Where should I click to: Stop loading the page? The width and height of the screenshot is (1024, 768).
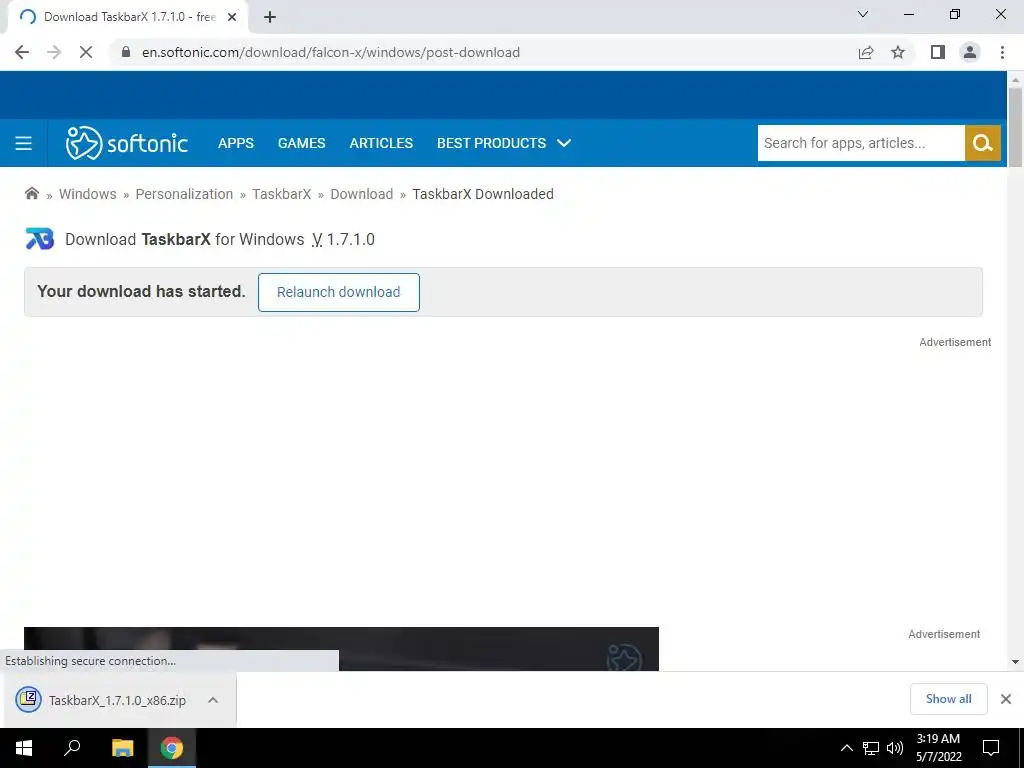coord(86,52)
